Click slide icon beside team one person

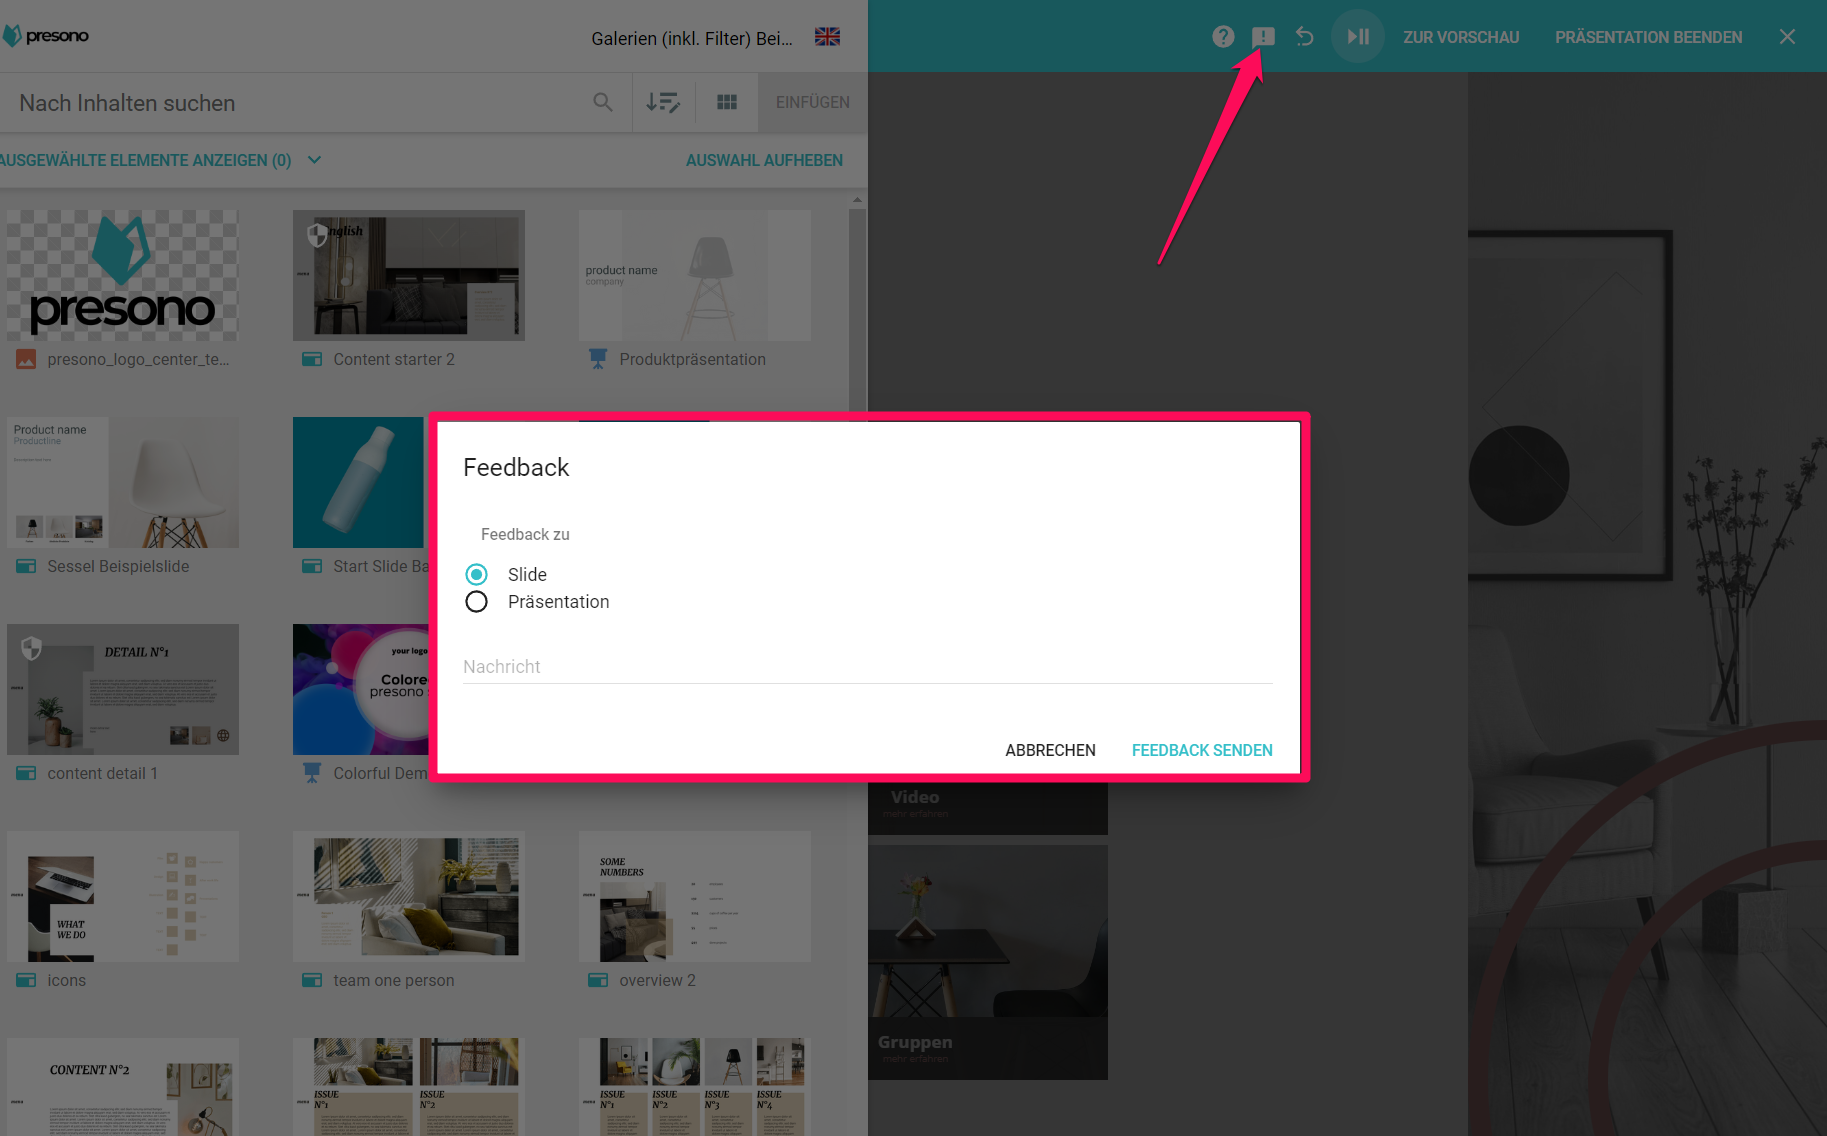tap(312, 980)
